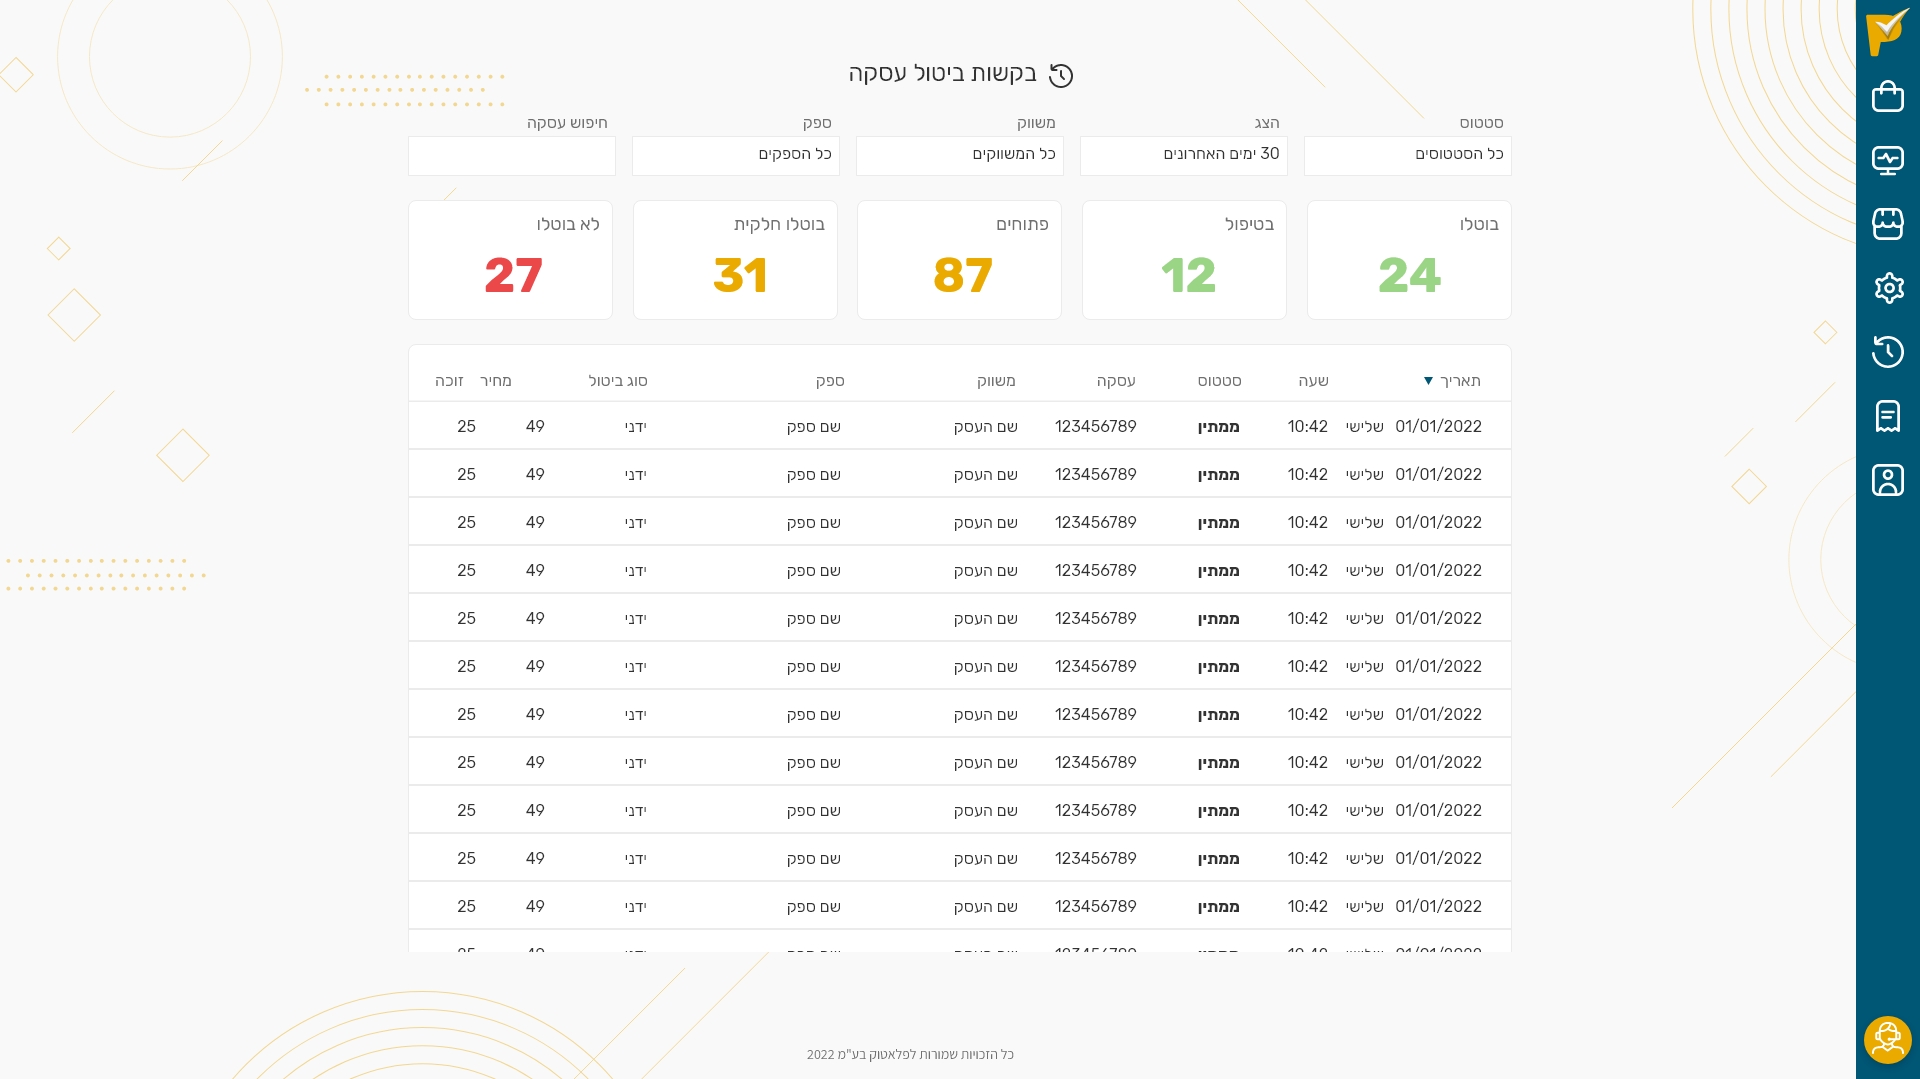Open the הצג dropdown '30 ימים האחרונים'
Image resolution: width=1920 pixels, height=1079 pixels.
1183,155
